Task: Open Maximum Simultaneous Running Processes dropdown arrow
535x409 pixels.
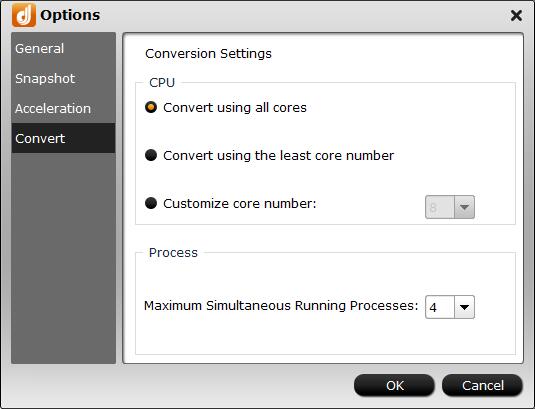Action: (x=464, y=307)
